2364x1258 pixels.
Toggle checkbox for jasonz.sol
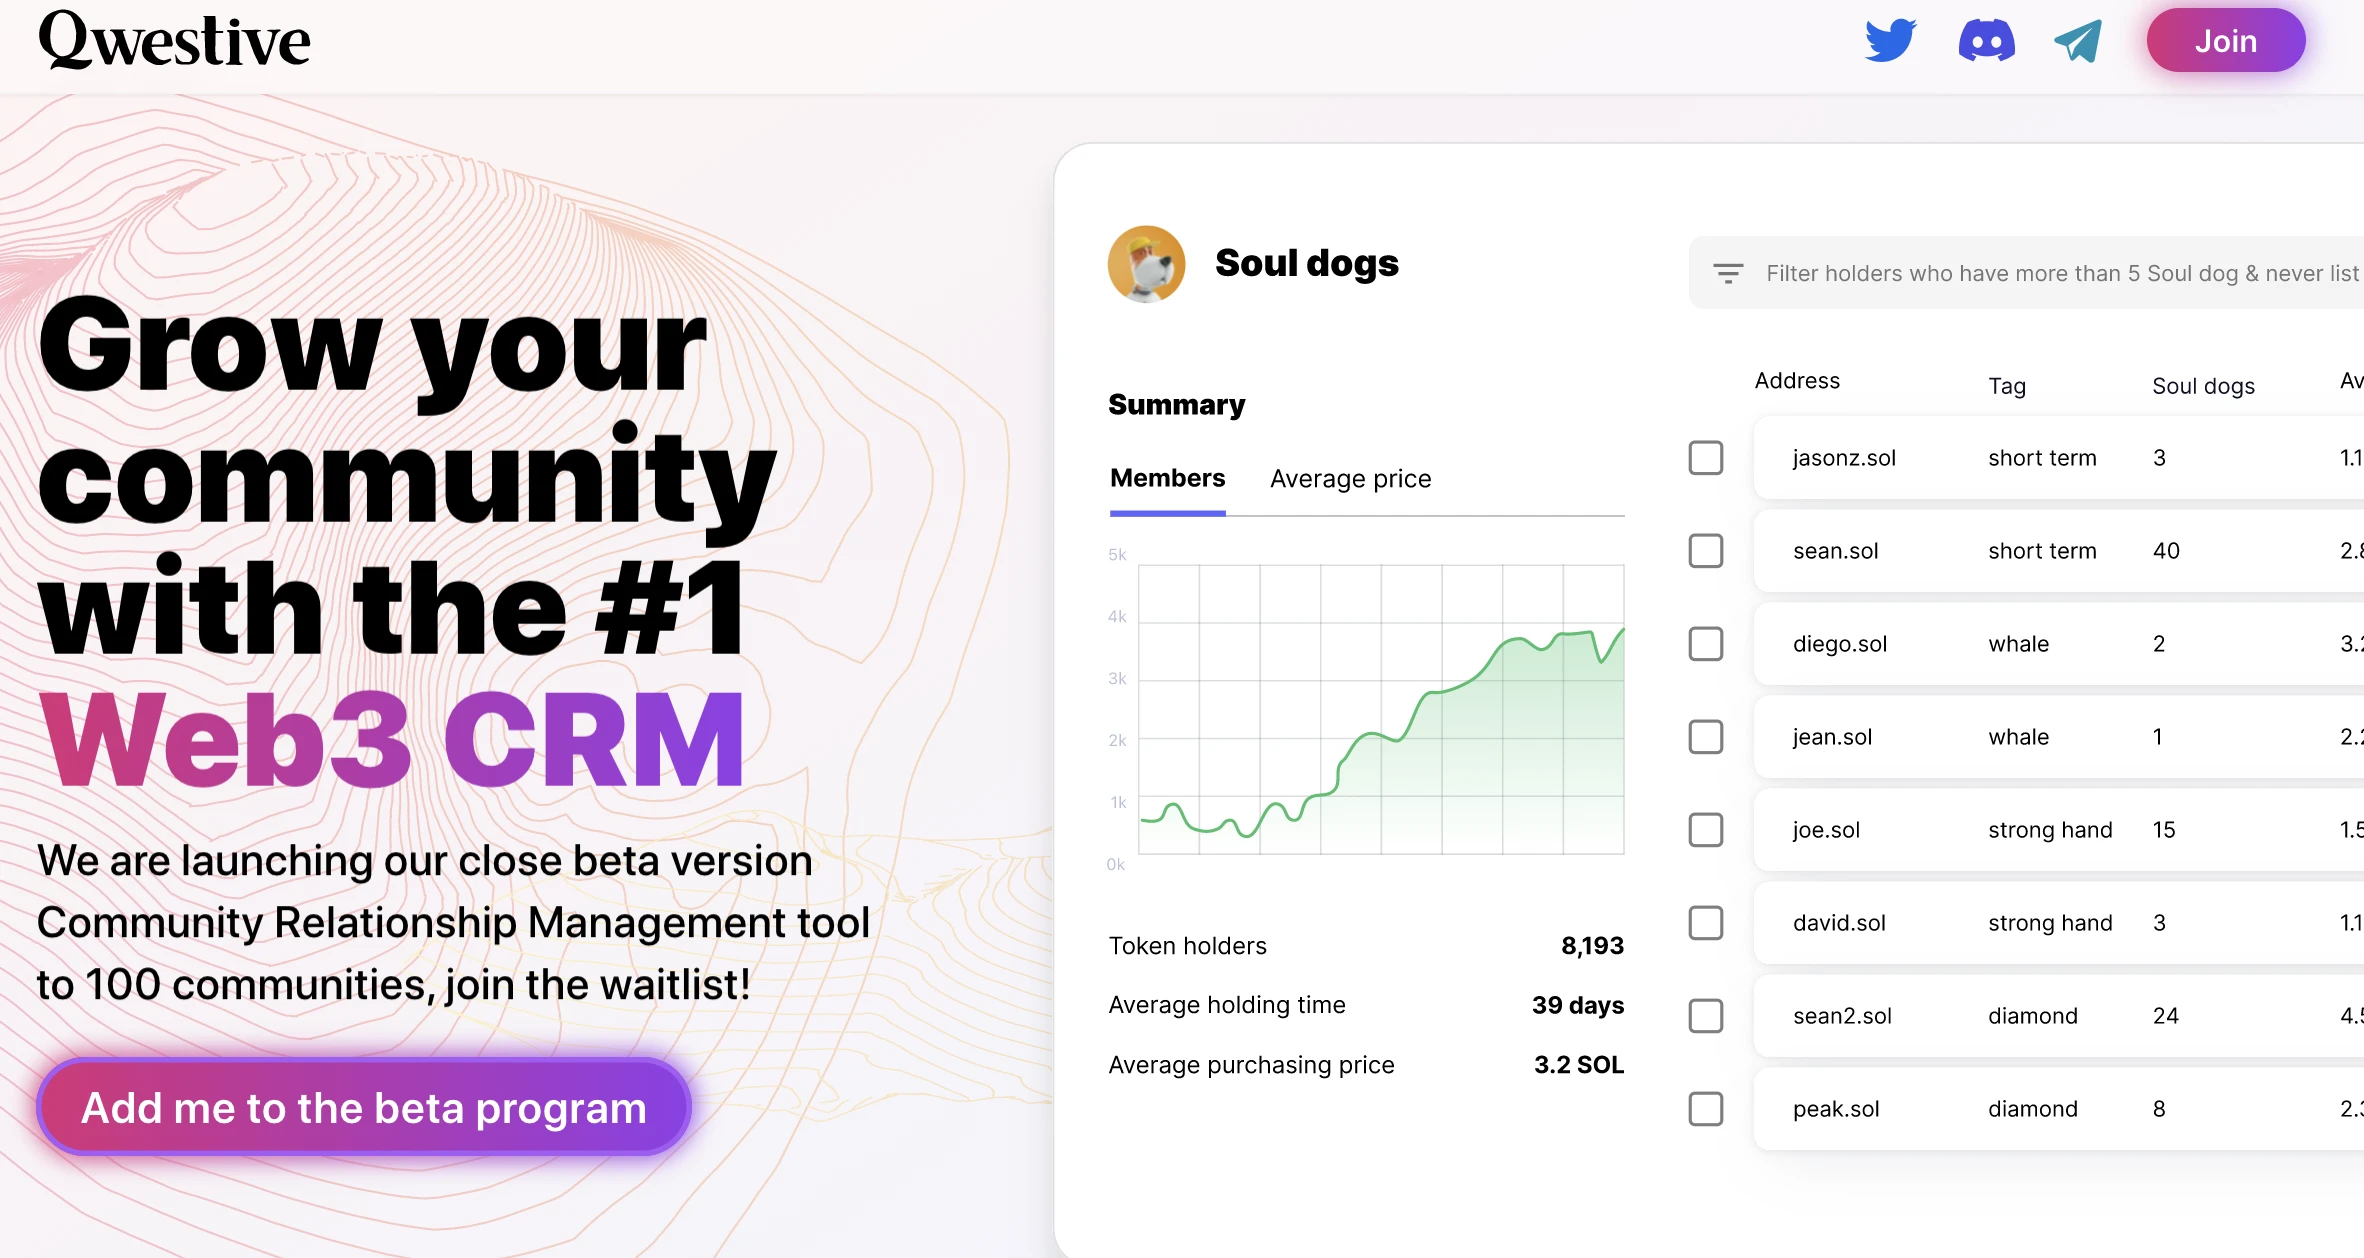(x=1707, y=458)
